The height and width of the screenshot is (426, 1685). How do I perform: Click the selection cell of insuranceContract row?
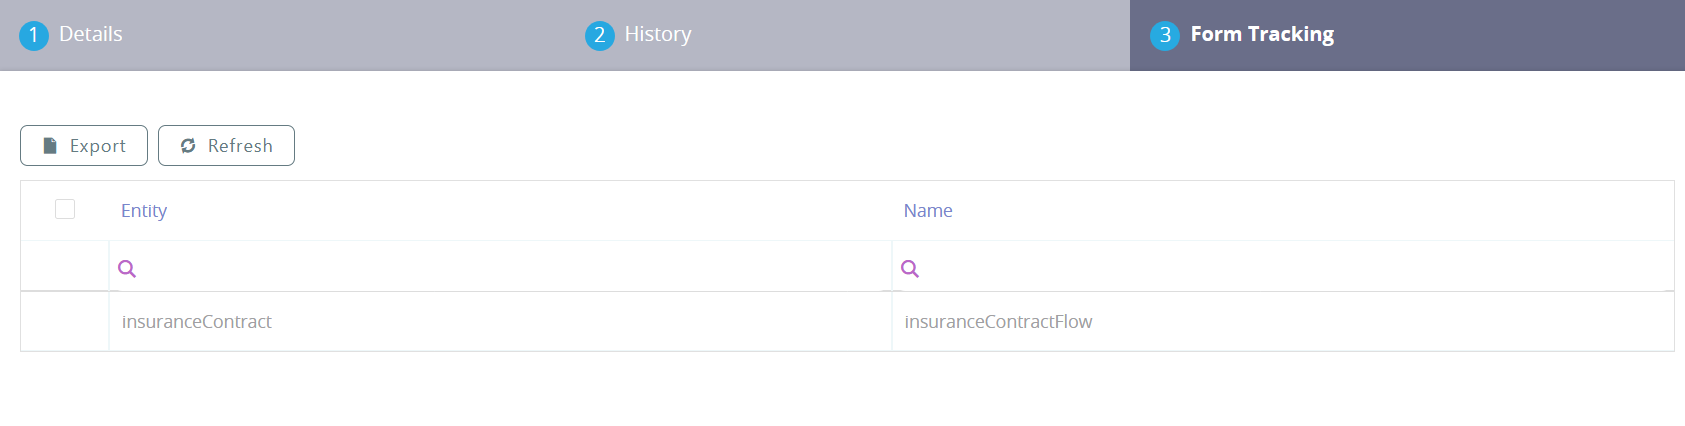65,322
